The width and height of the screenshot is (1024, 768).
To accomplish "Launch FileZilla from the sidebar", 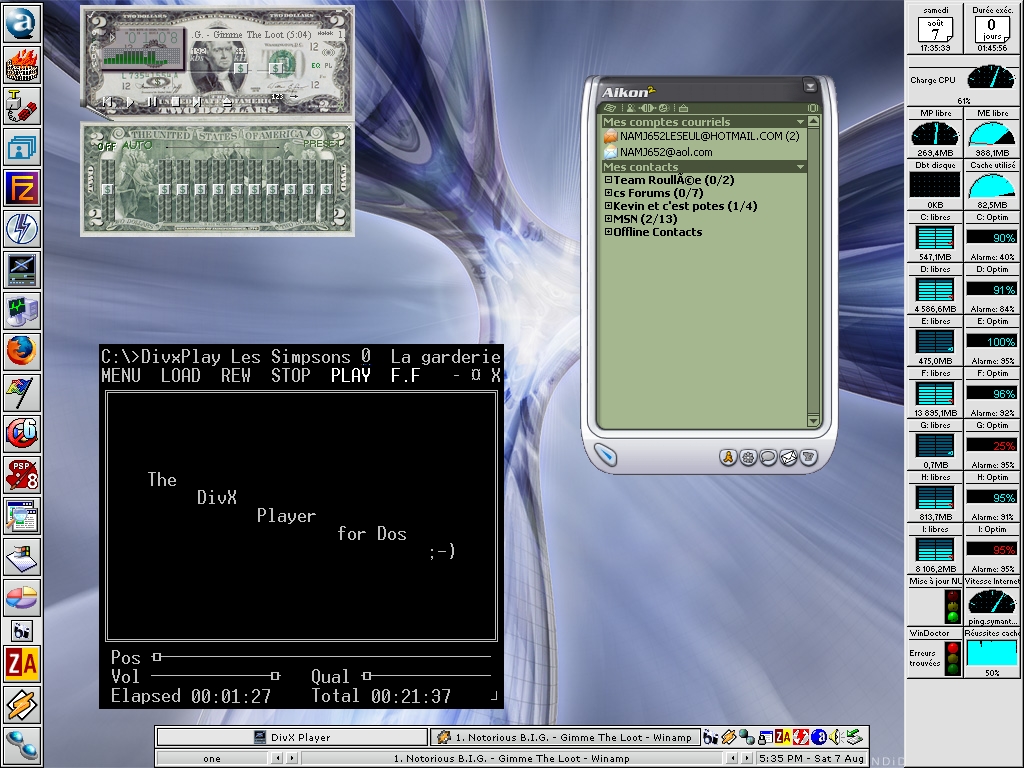I will point(22,188).
